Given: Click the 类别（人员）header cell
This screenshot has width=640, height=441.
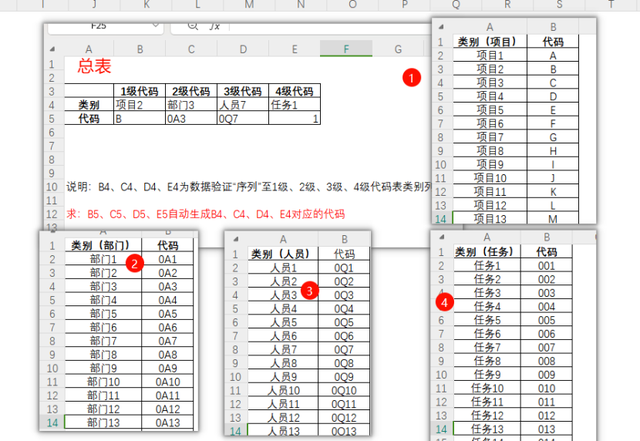Looking at the screenshot, I should tap(283, 254).
